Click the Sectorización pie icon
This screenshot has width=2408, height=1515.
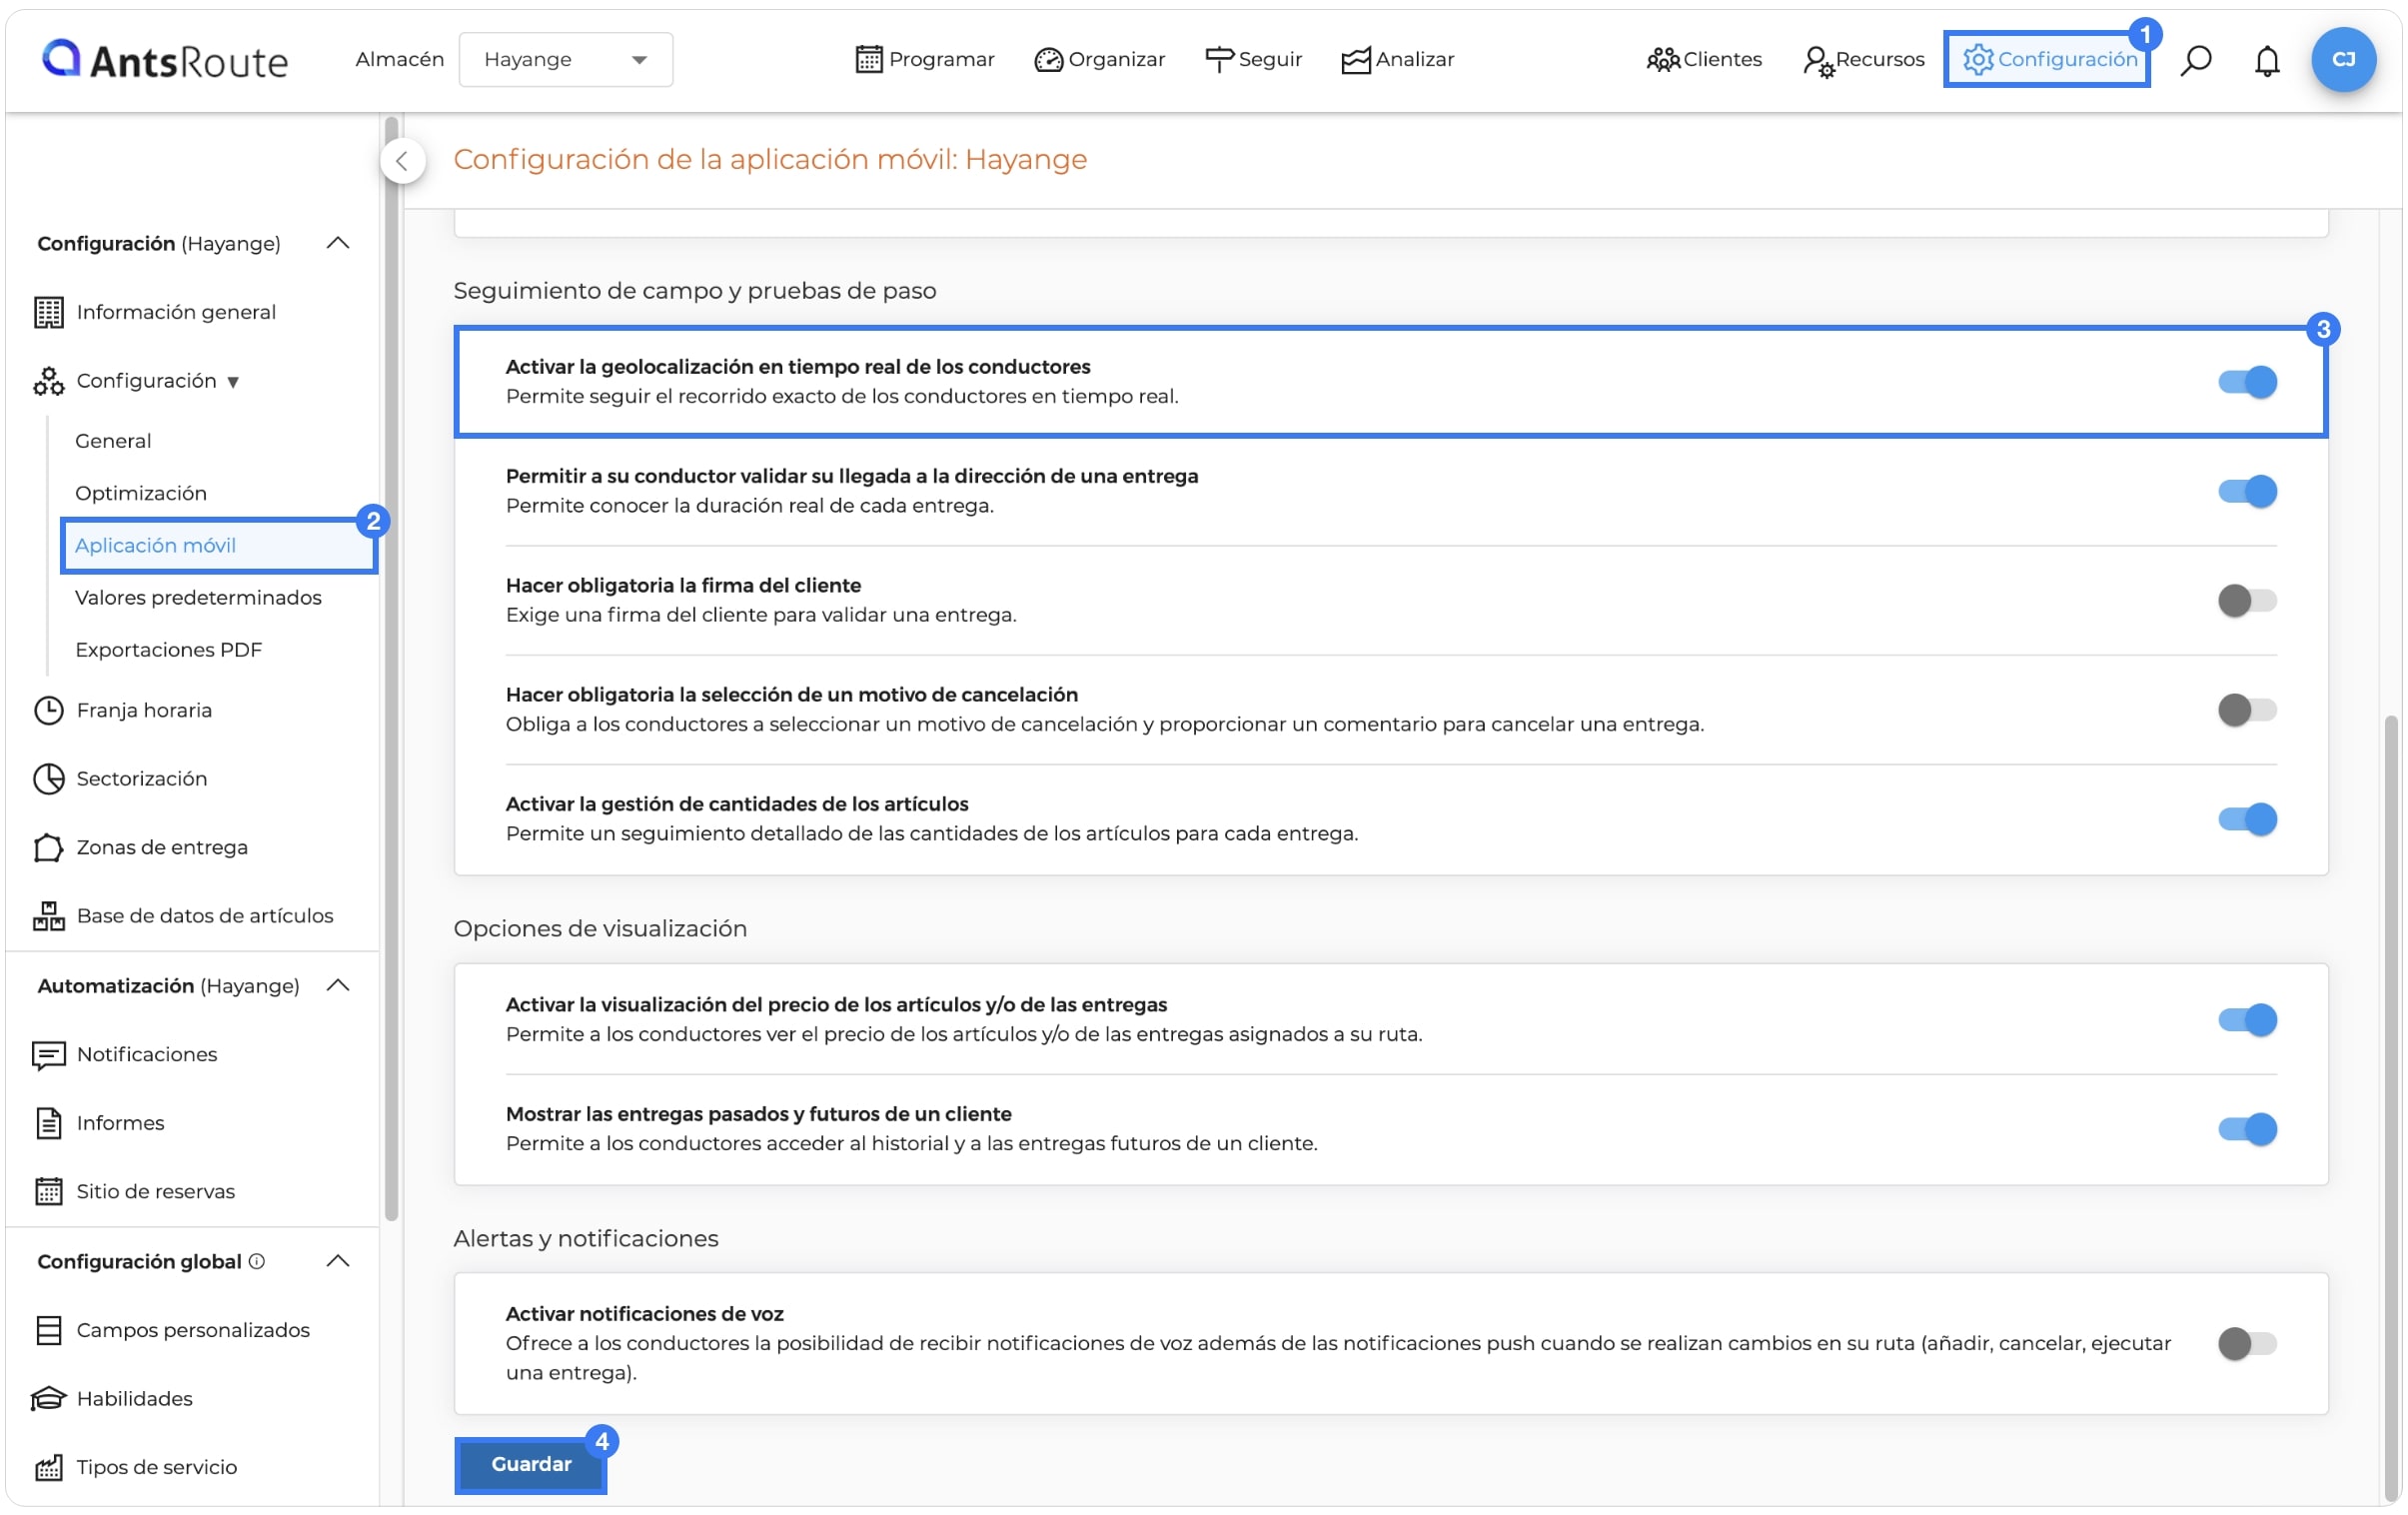point(48,778)
